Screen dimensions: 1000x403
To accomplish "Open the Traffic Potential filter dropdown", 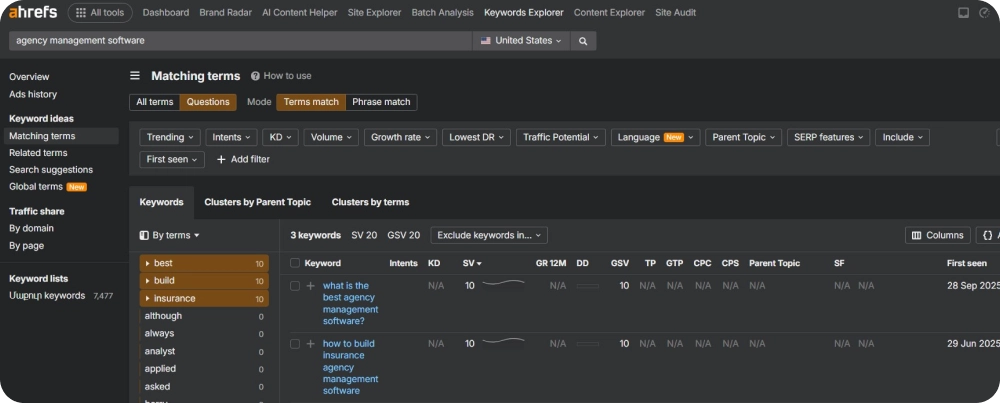I will pyautogui.click(x=561, y=137).
